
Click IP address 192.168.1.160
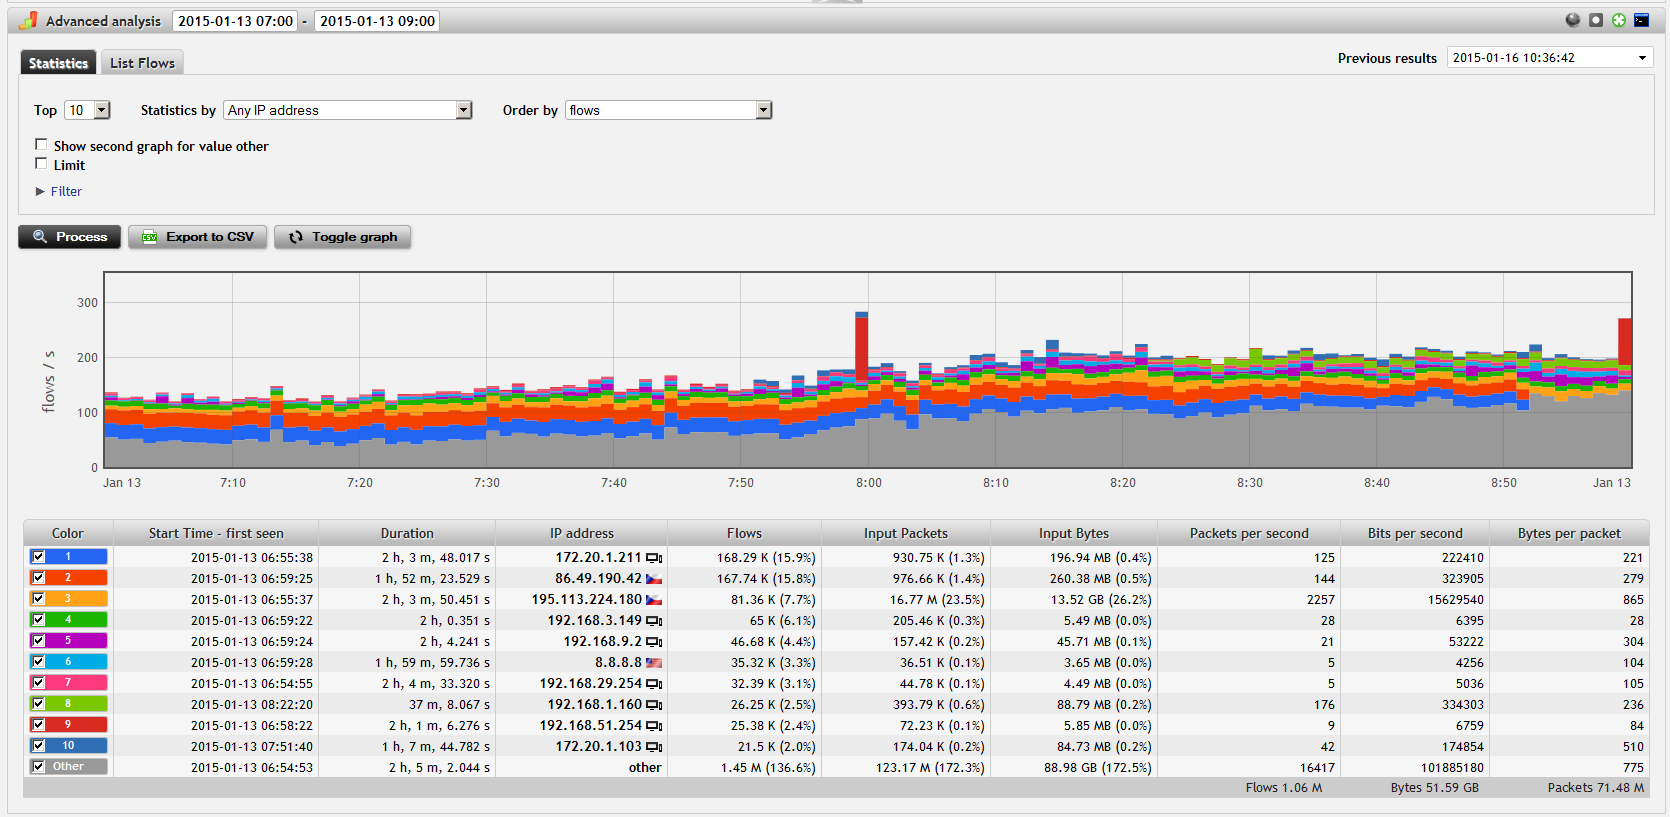594,704
